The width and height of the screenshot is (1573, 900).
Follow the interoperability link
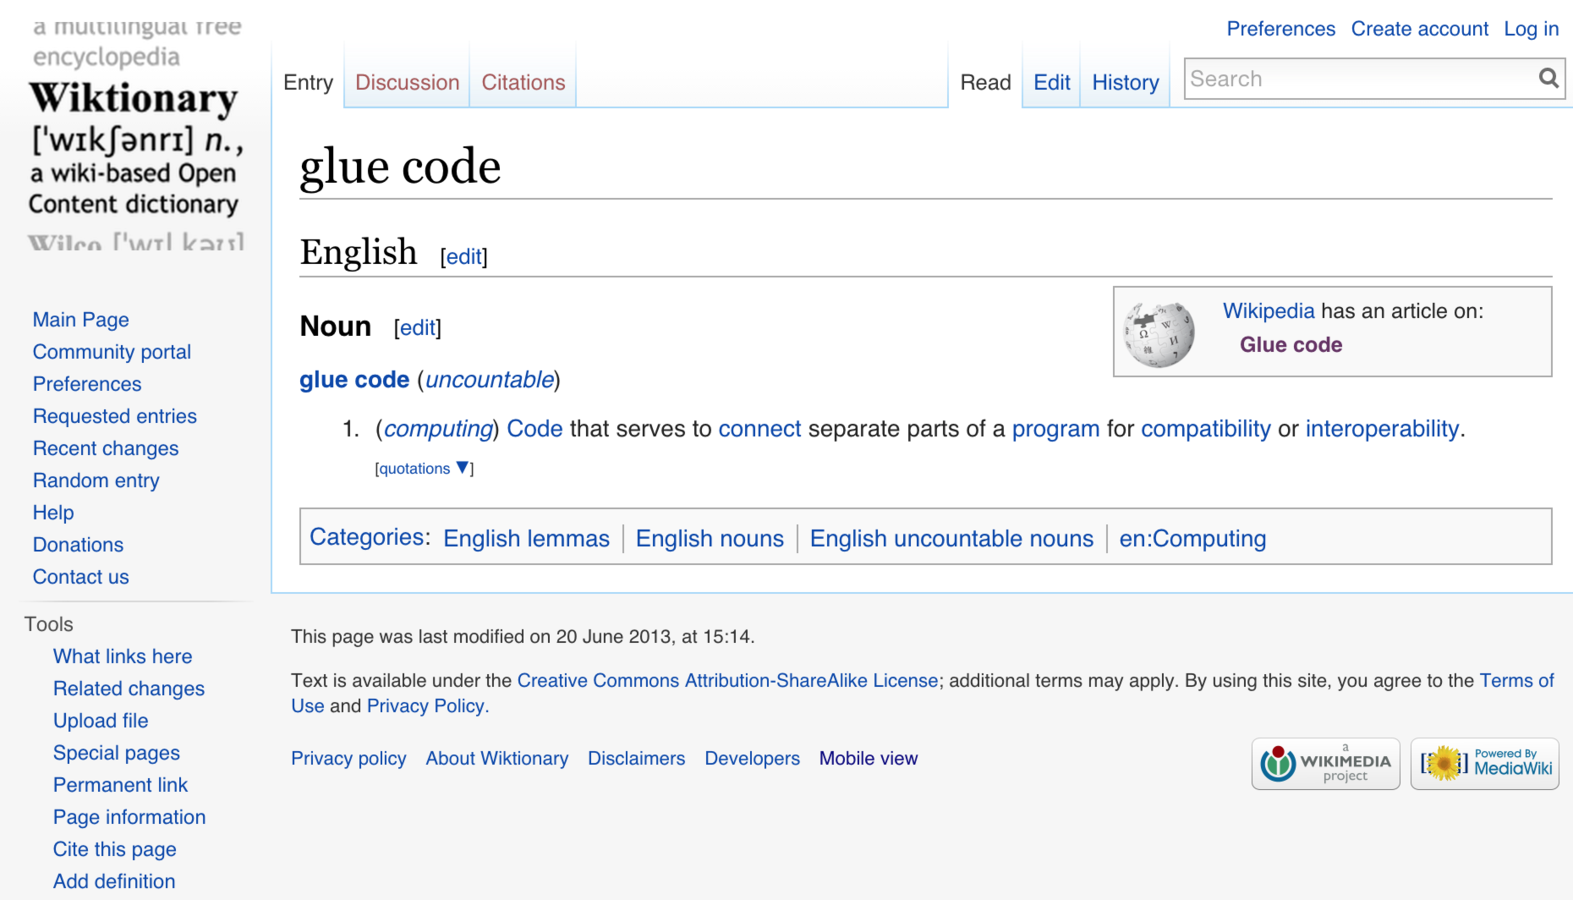tap(1381, 429)
